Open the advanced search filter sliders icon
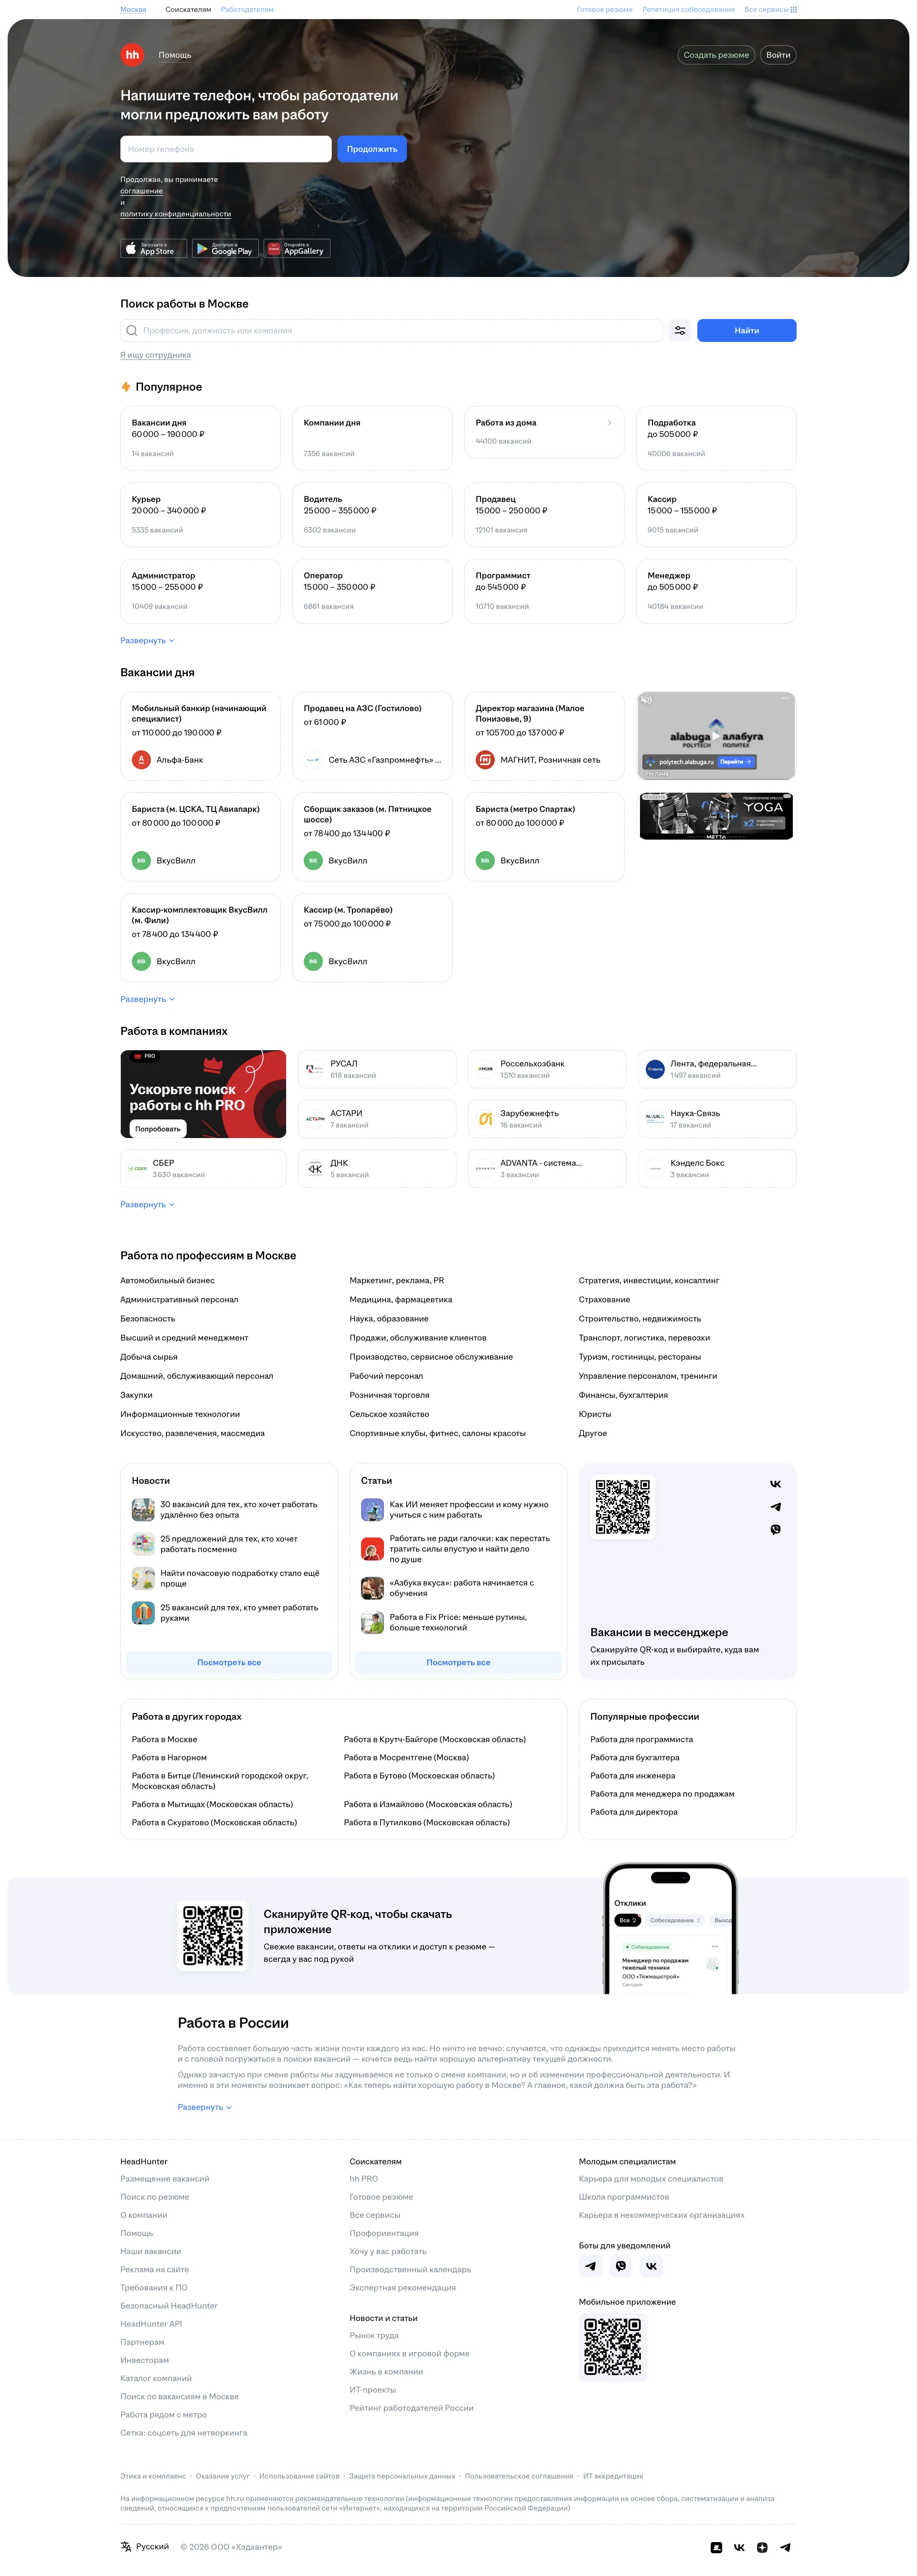Viewport: 917px width, 2576px height. pyautogui.click(x=680, y=330)
